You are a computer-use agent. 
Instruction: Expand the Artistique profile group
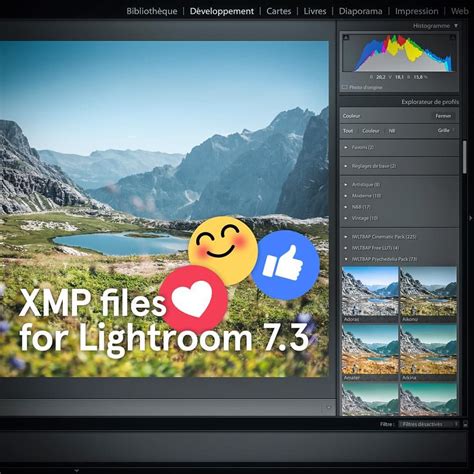pyautogui.click(x=346, y=184)
